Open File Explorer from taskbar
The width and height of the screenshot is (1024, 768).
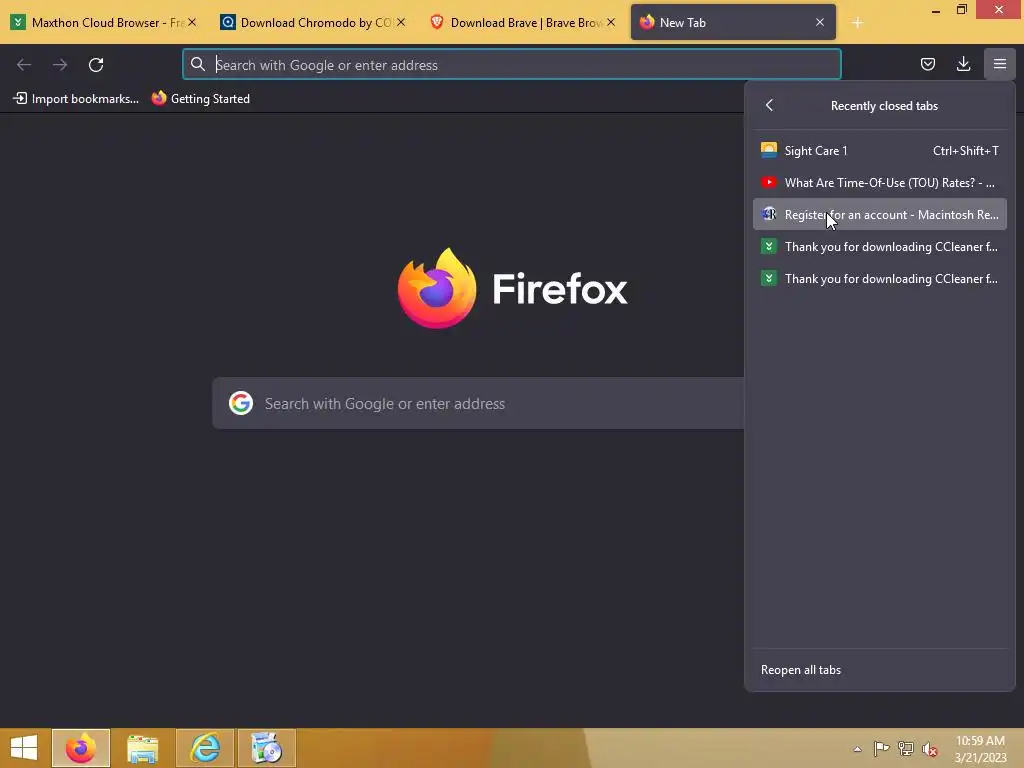click(142, 748)
